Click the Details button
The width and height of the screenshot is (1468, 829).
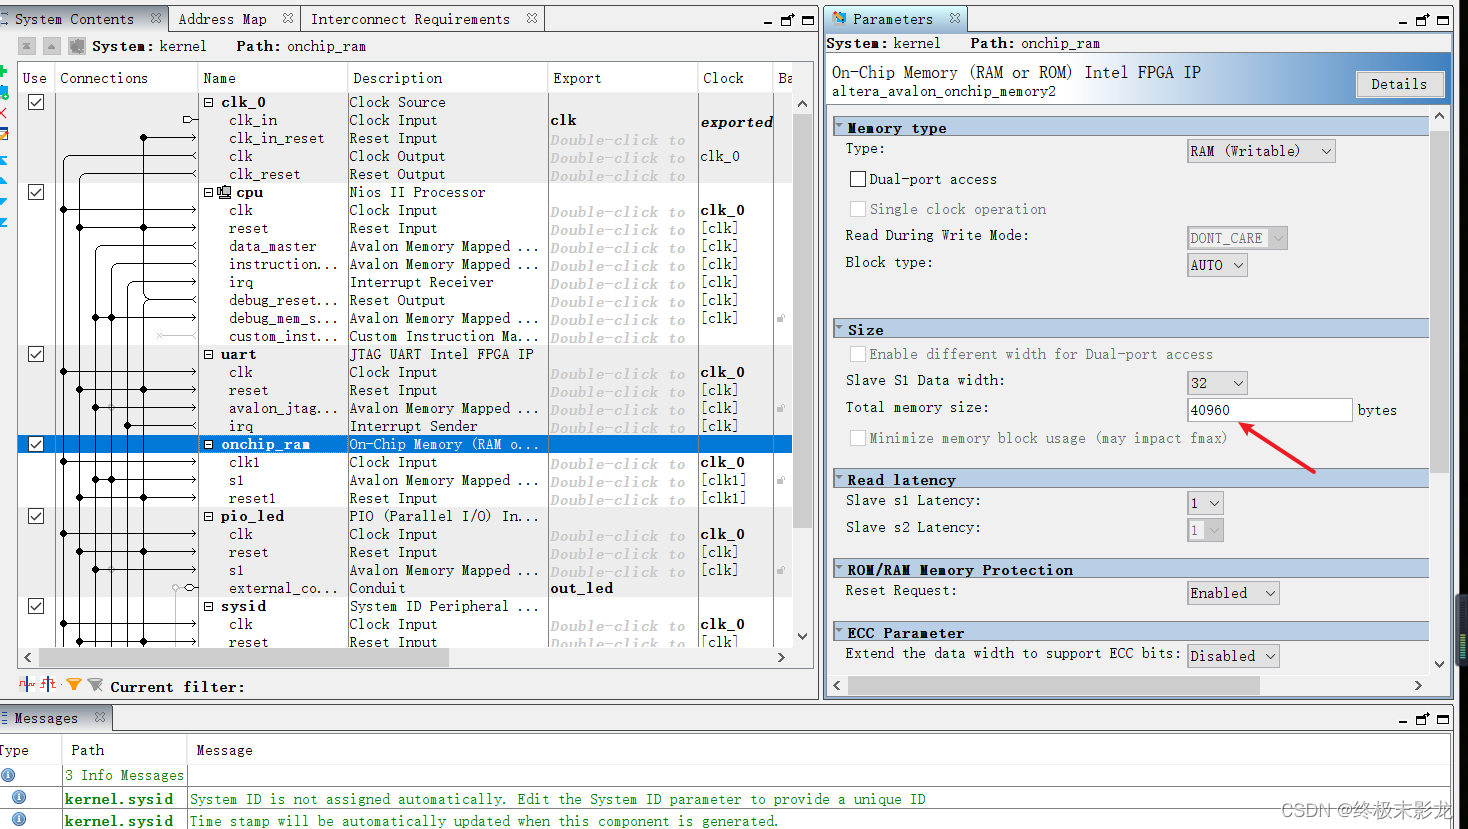[x=1400, y=84]
